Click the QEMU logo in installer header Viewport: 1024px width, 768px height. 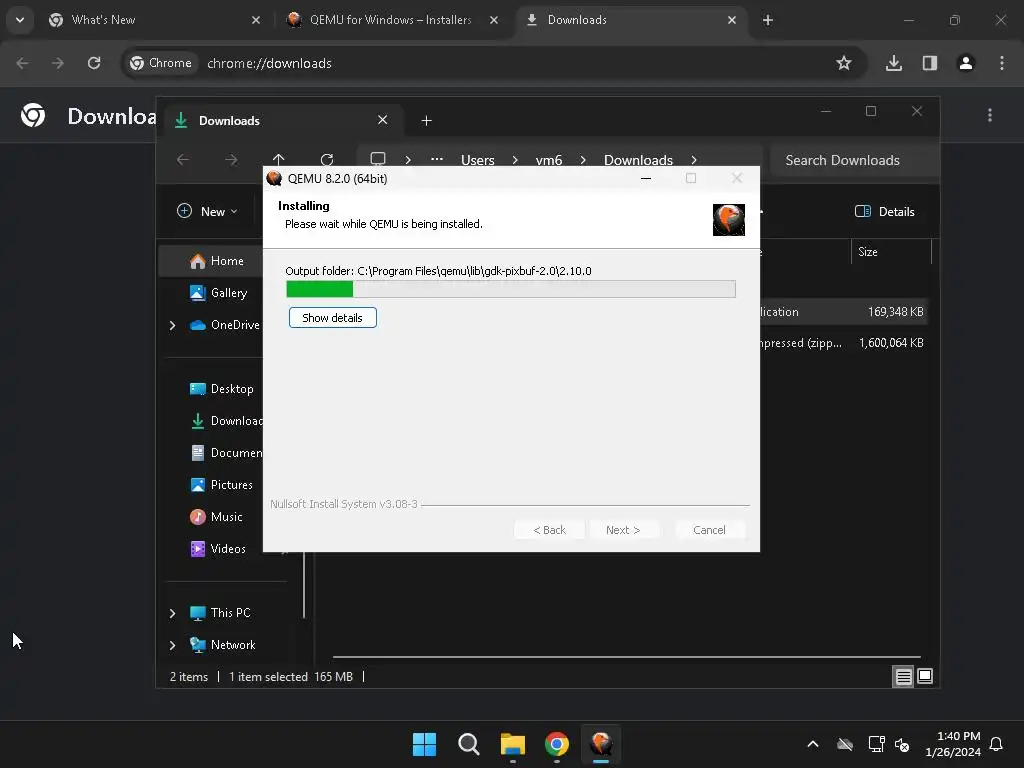tap(729, 219)
